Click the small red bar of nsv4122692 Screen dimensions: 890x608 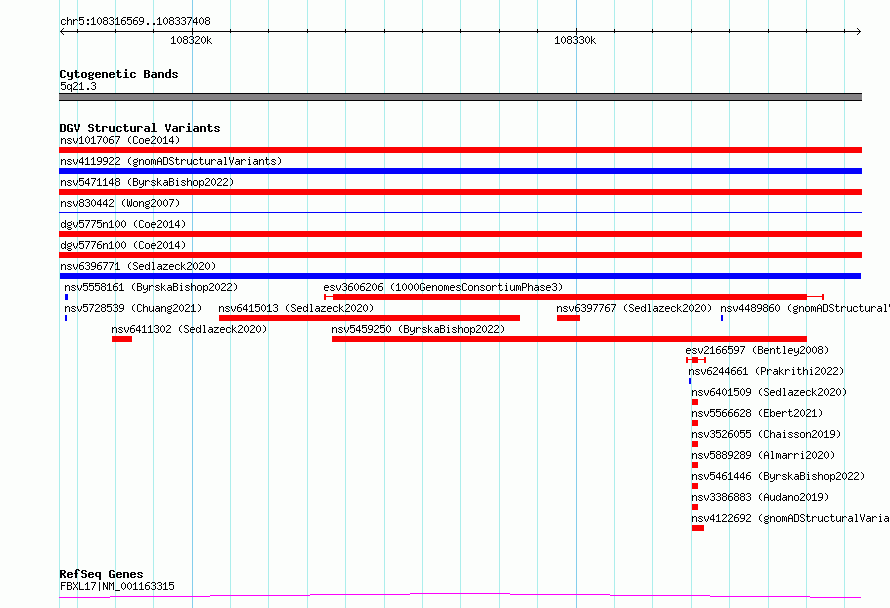pos(698,528)
